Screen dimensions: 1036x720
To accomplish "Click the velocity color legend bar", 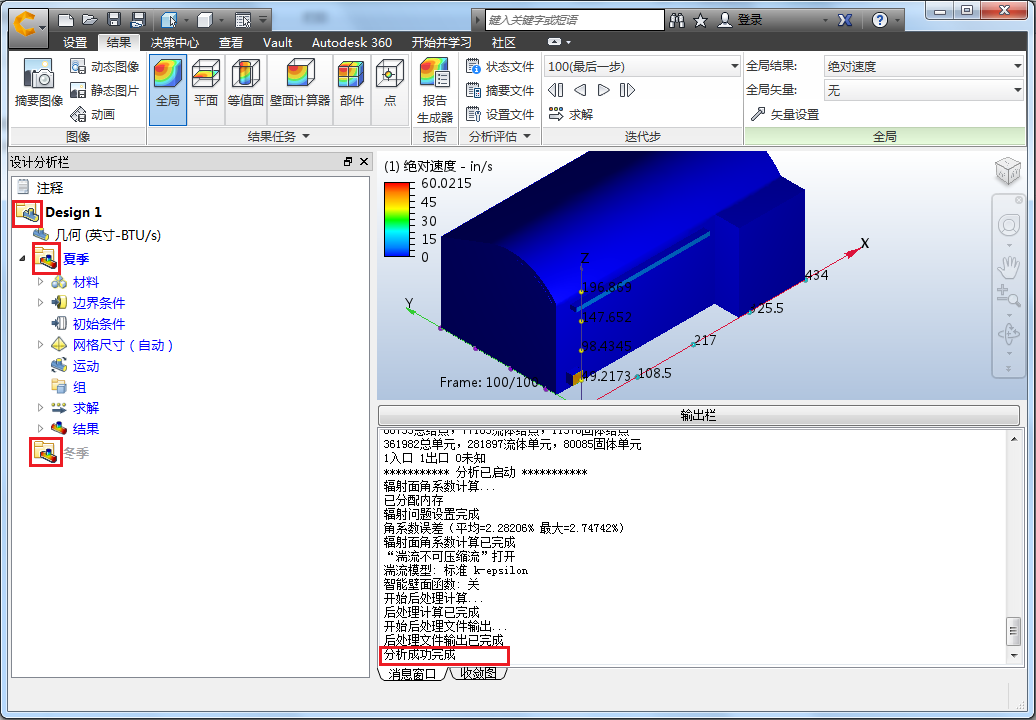I will (397, 219).
